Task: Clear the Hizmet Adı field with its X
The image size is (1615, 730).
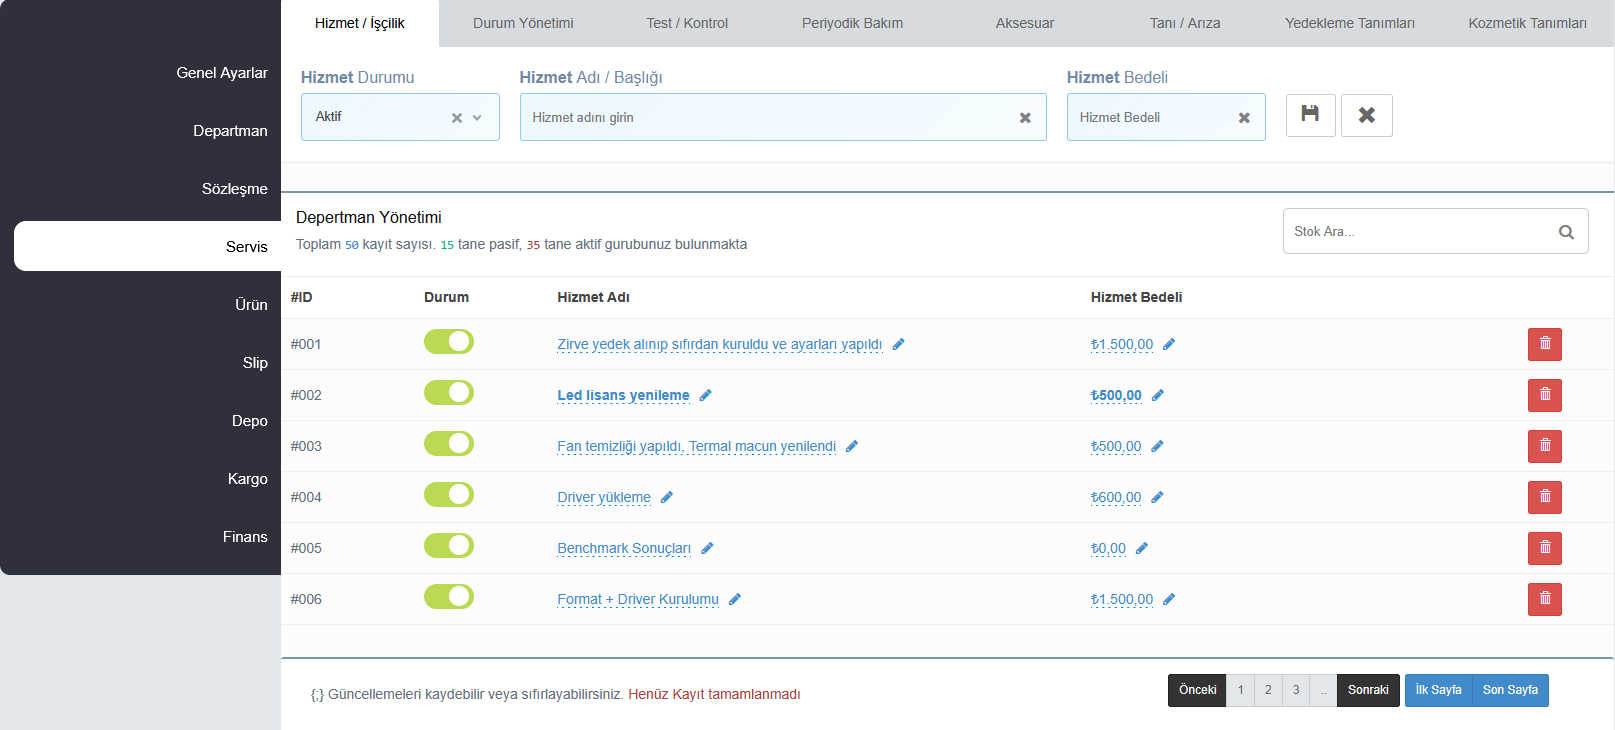Action: point(1025,118)
